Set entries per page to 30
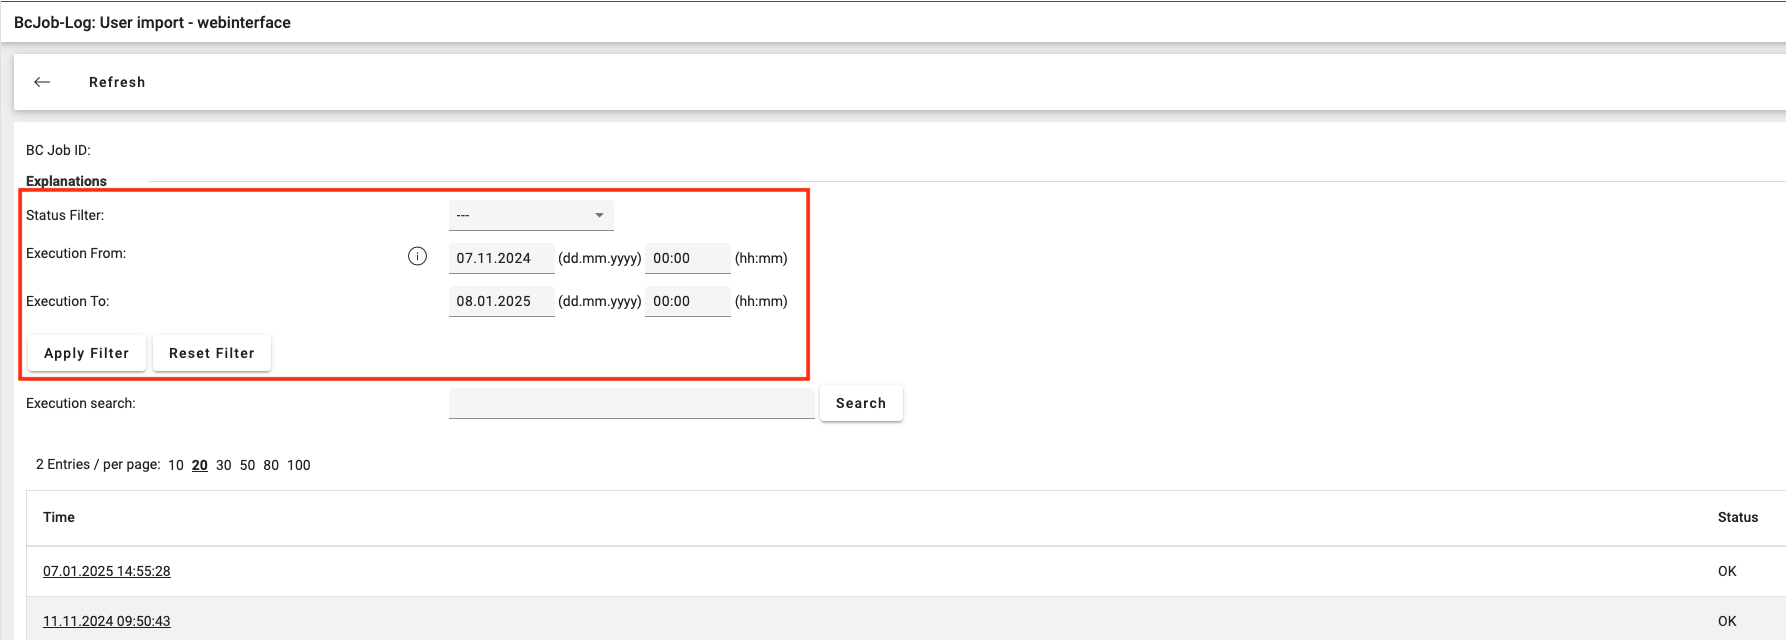Image resolution: width=1786 pixels, height=640 pixels. 224,465
